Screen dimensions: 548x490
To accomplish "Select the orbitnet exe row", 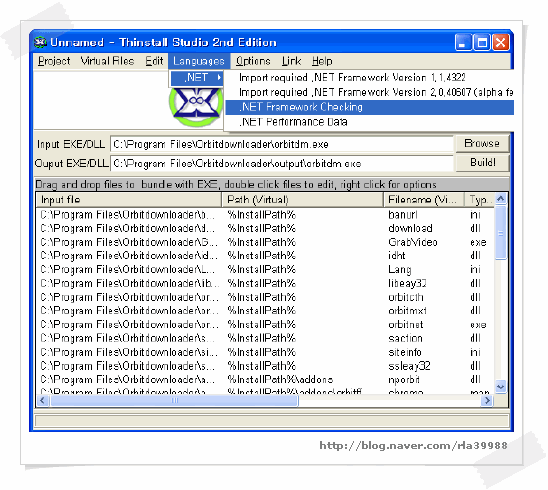I will coord(265,325).
